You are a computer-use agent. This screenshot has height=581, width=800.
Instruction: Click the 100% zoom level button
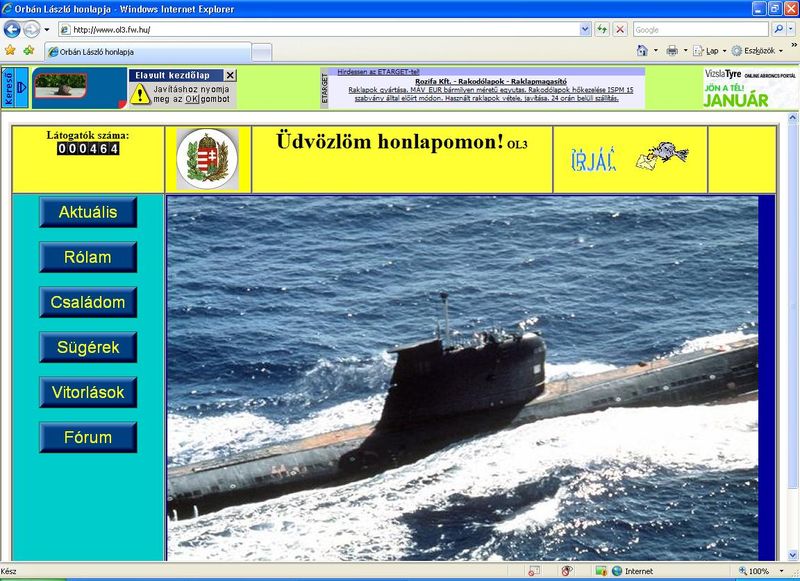tap(756, 571)
